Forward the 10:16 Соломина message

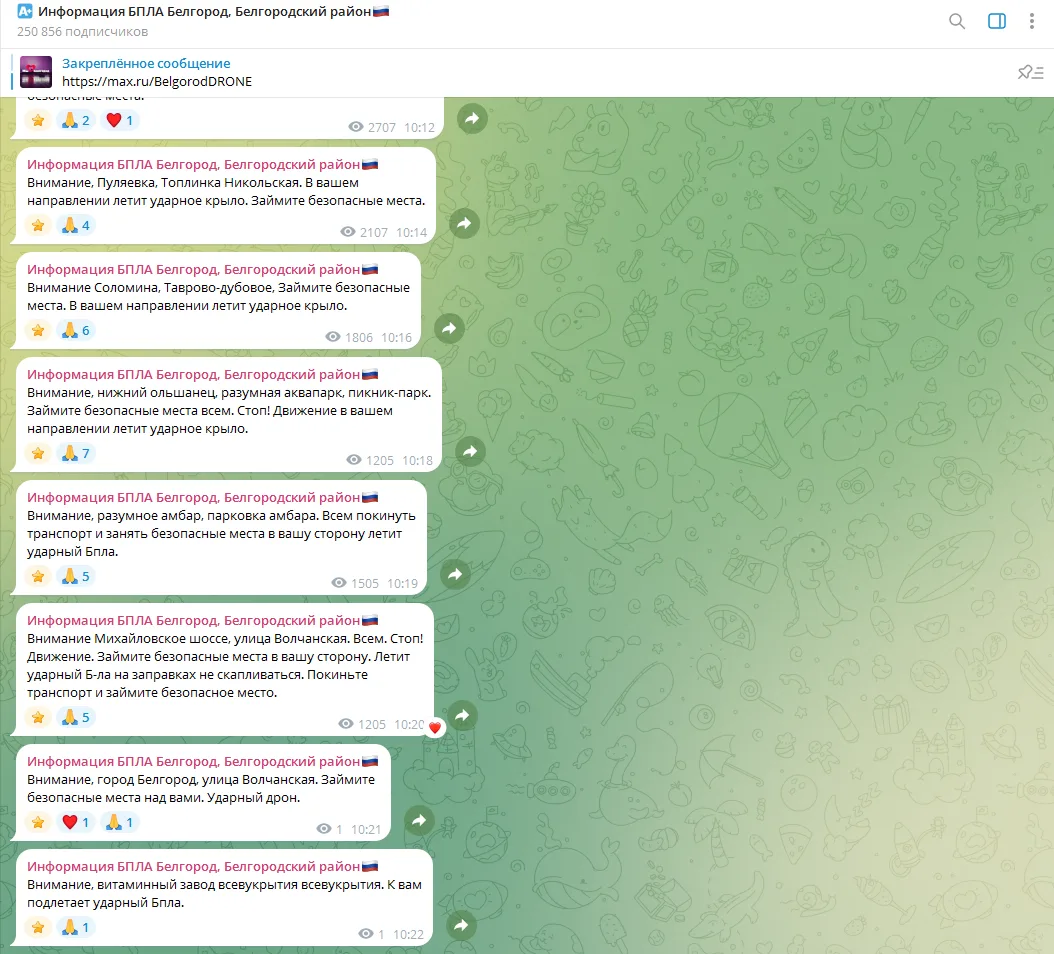pos(449,328)
